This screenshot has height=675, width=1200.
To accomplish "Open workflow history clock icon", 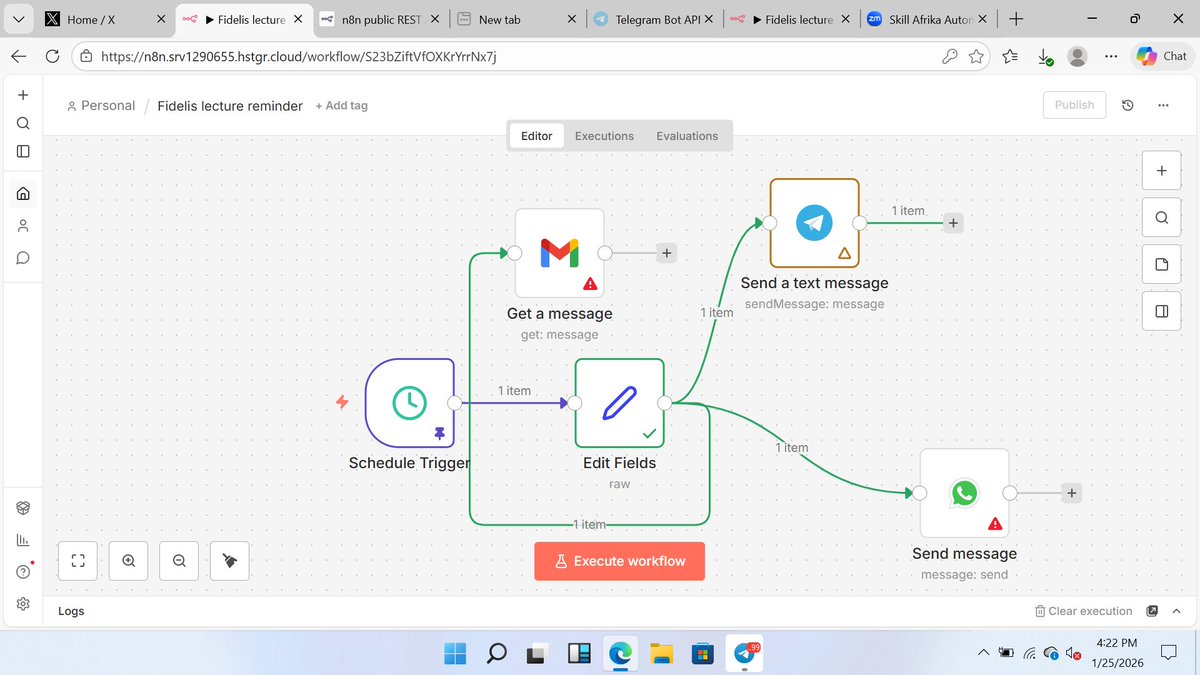I will (x=1128, y=105).
